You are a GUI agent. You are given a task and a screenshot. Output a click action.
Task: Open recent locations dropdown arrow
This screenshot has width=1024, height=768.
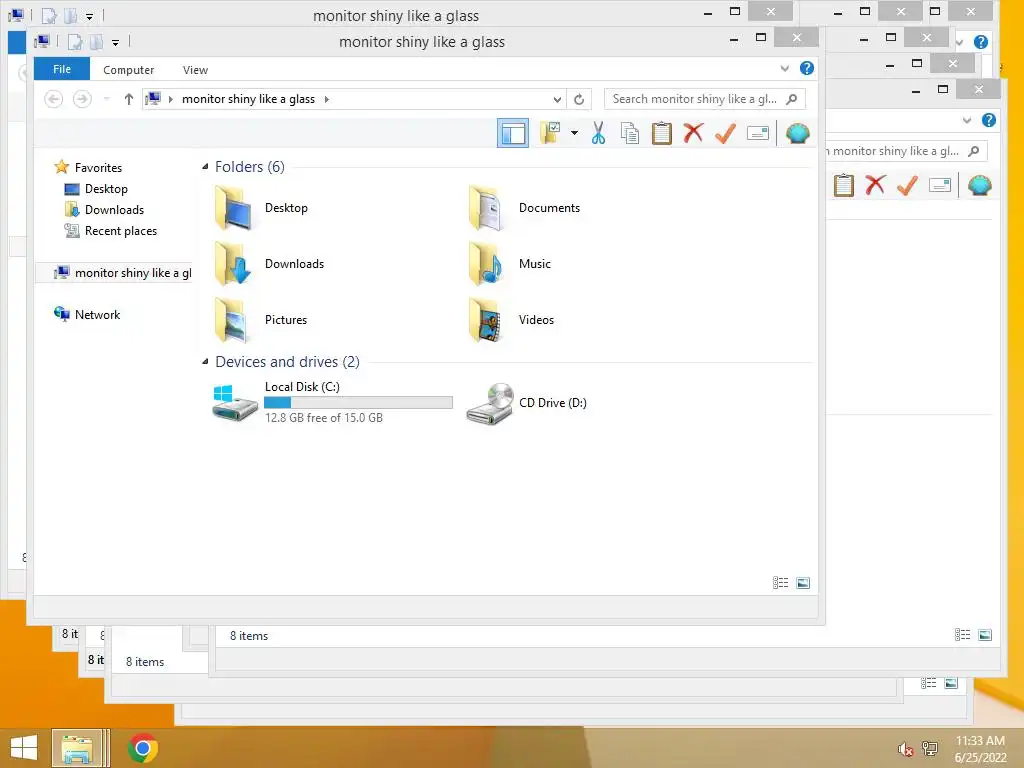(x=106, y=99)
